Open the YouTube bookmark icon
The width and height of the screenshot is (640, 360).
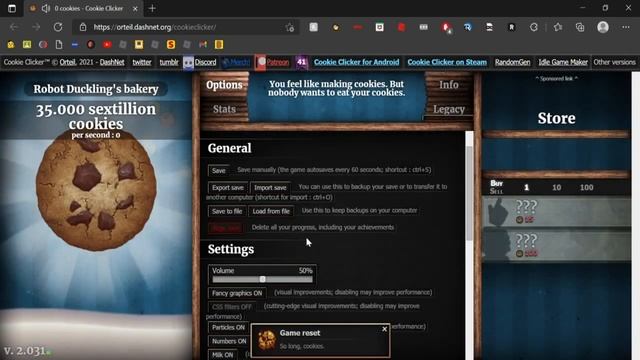107,44
